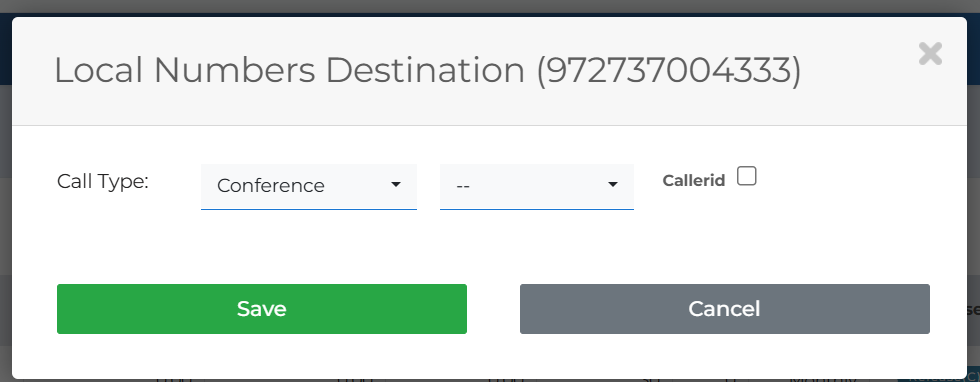
Task: Click the arrow beside Conference
Action: click(x=396, y=184)
